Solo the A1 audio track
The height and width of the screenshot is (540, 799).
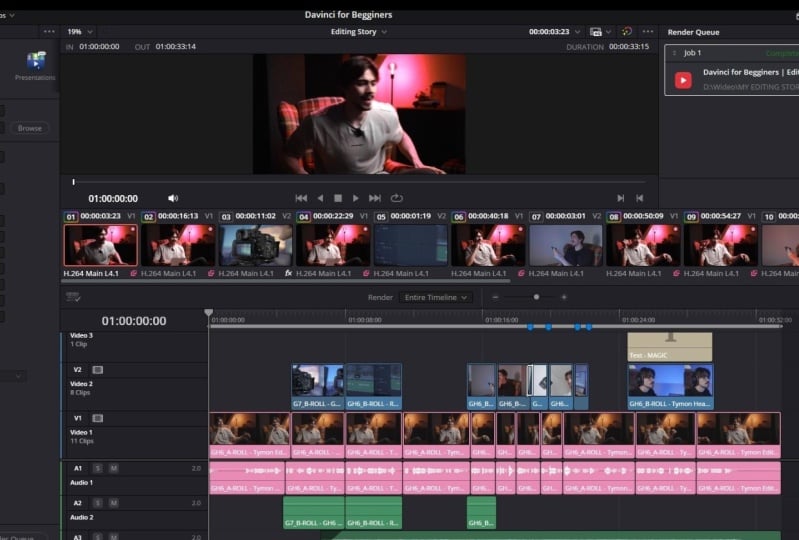(x=98, y=468)
